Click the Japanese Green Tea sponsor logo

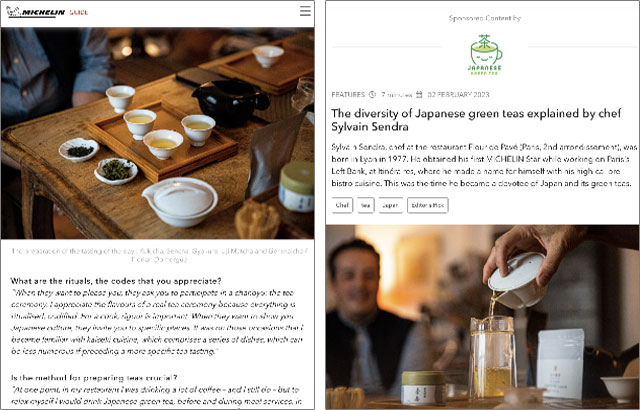(485, 55)
